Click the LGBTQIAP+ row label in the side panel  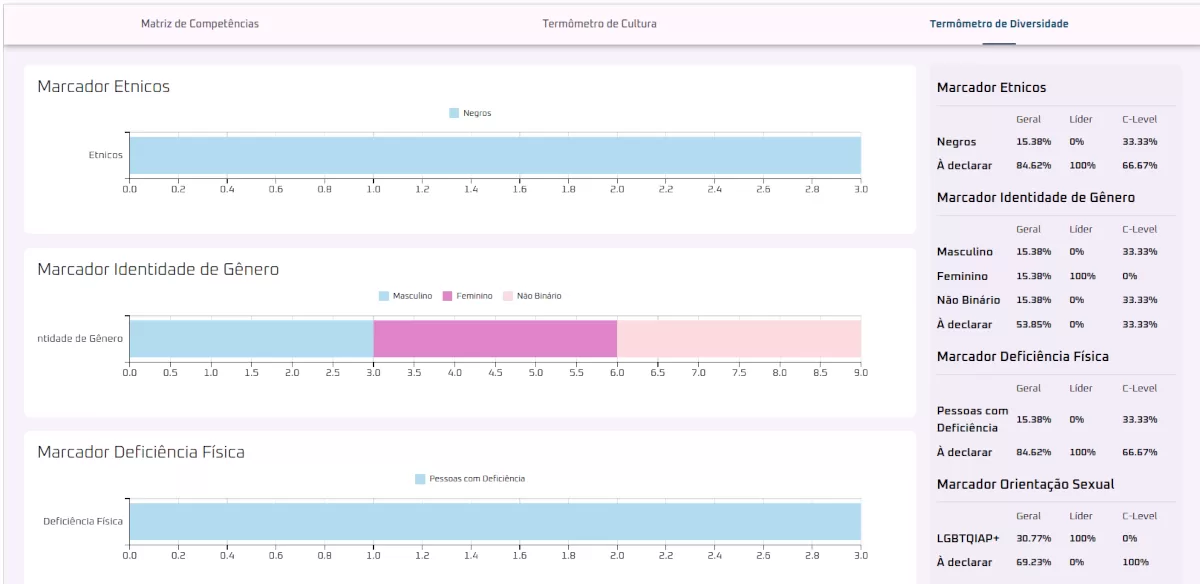(970, 538)
